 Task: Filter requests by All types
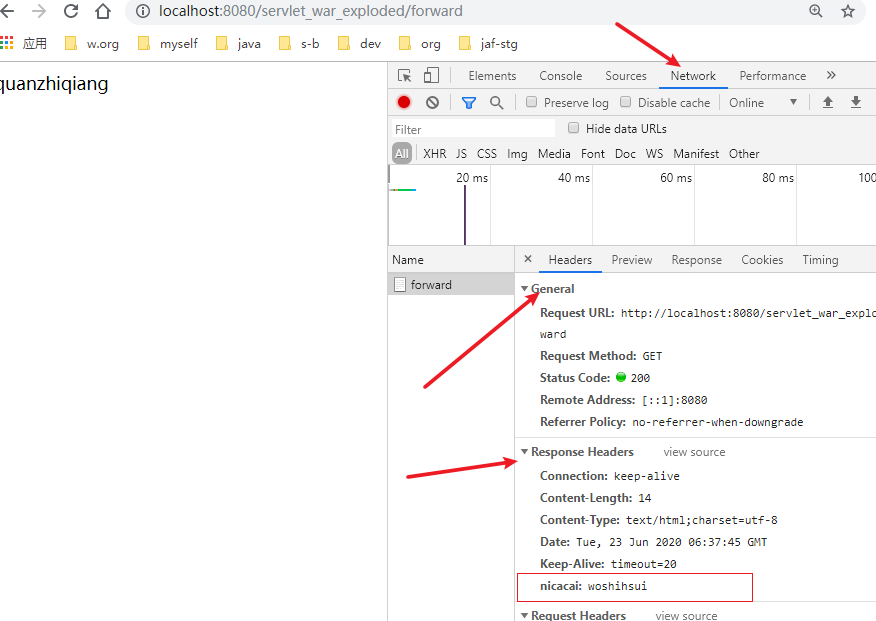coord(402,154)
